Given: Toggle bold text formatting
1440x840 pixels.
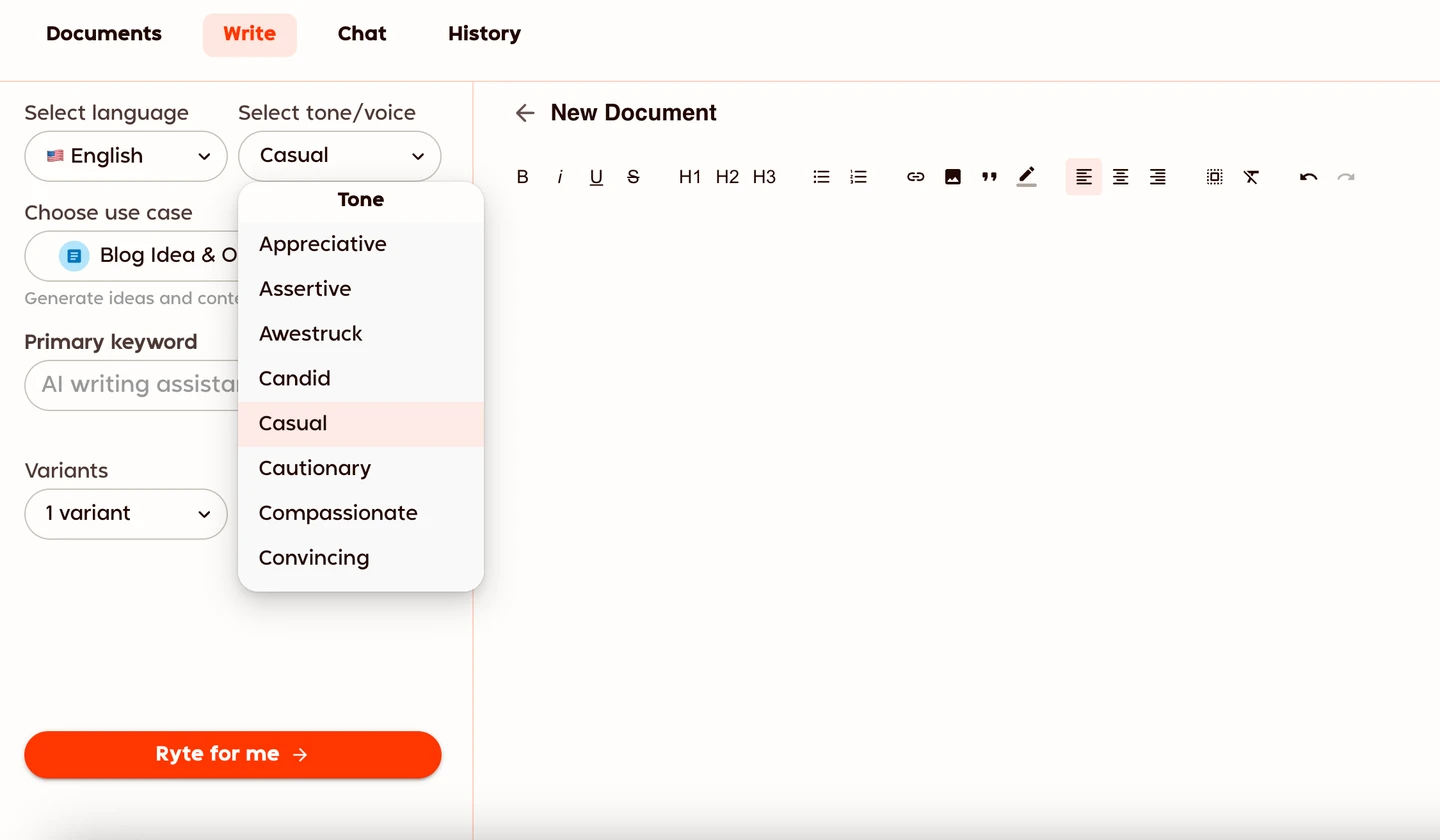Looking at the screenshot, I should click(522, 176).
